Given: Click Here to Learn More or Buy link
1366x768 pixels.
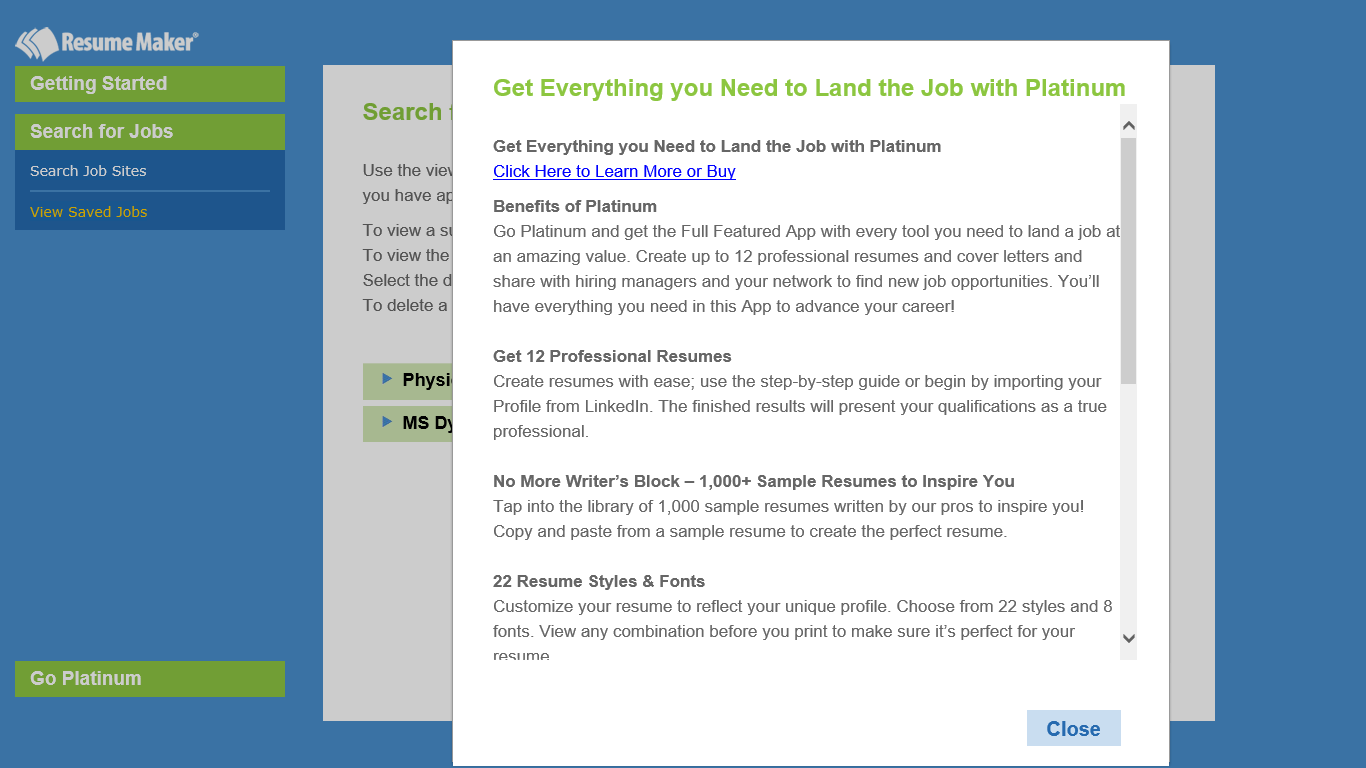Looking at the screenshot, I should (x=614, y=171).
